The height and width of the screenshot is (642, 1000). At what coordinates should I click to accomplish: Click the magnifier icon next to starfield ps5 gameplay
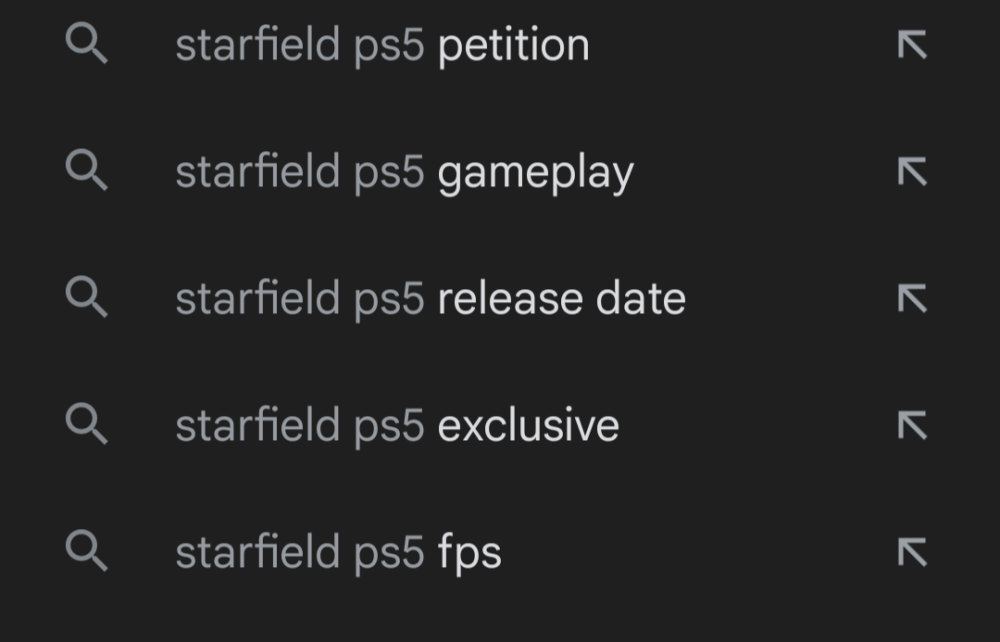pos(88,169)
